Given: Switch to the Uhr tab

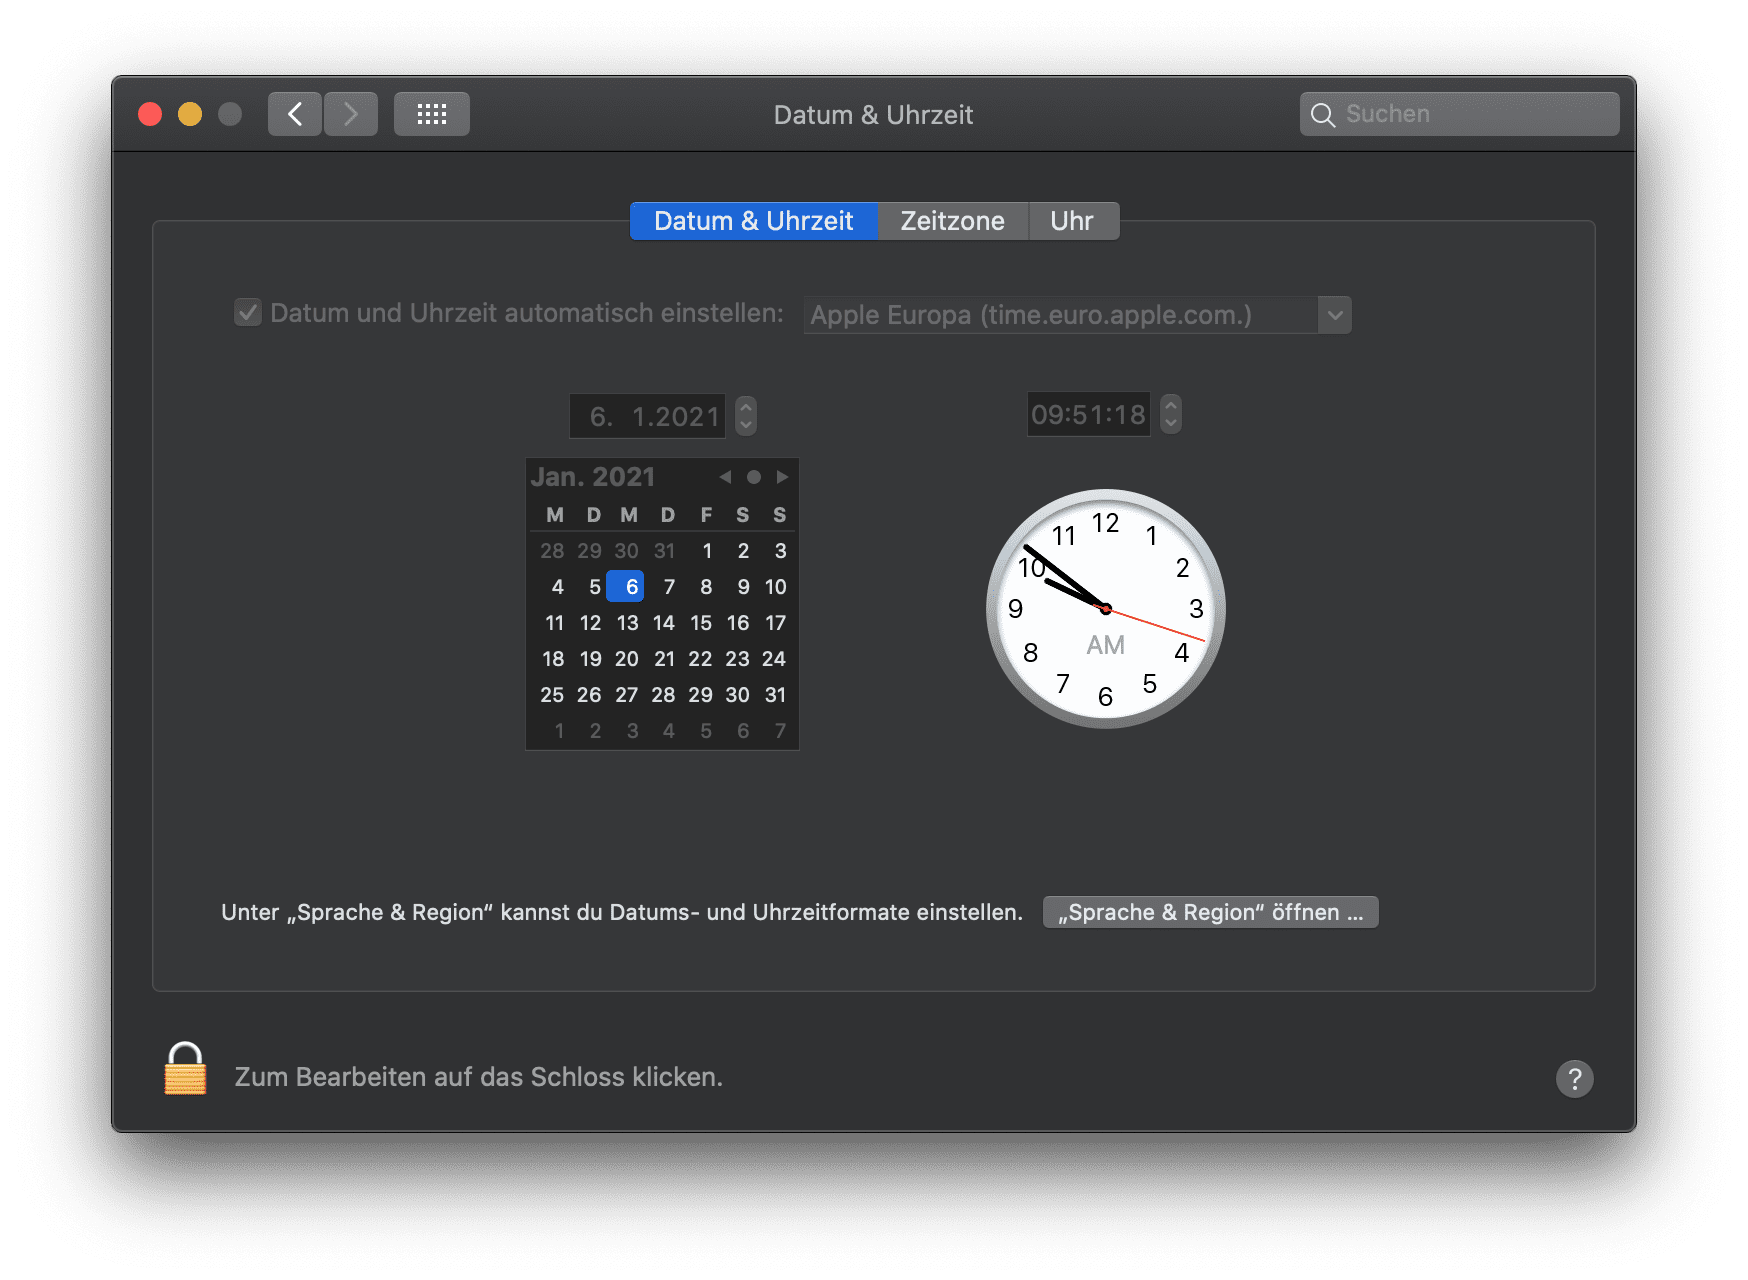Looking at the screenshot, I should tap(1072, 221).
